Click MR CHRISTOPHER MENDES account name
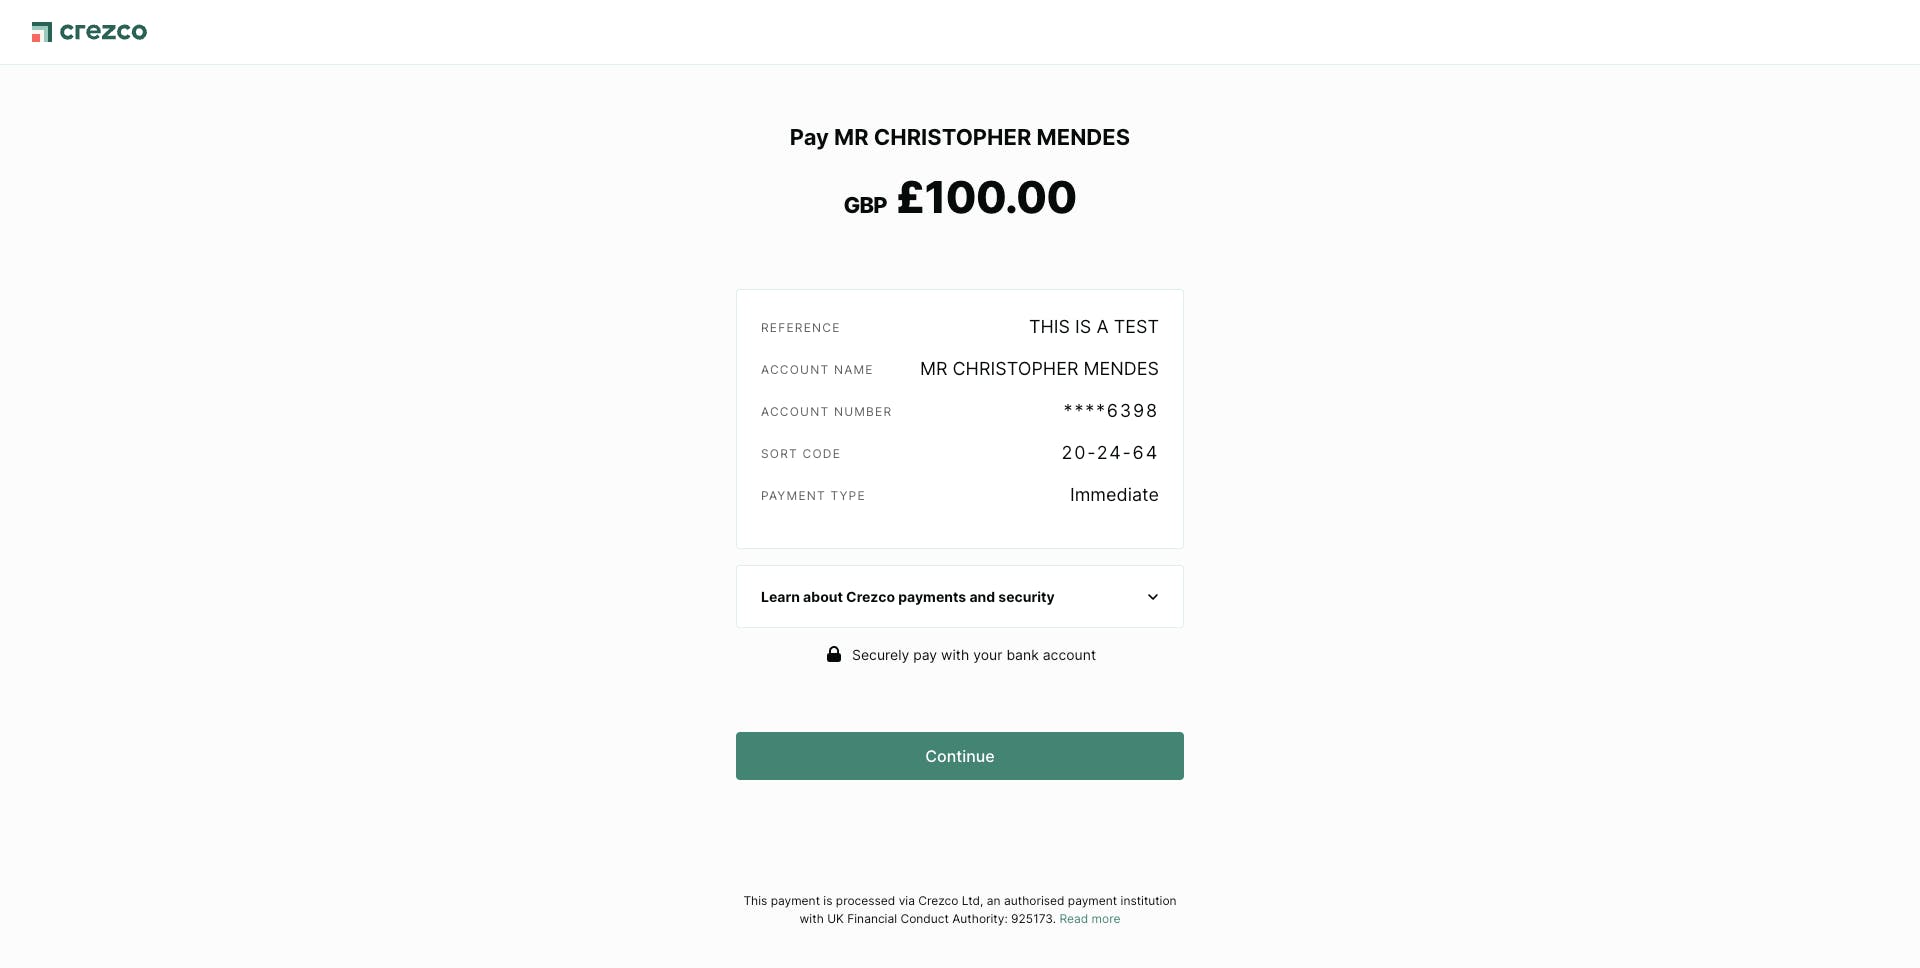 tap(1038, 369)
